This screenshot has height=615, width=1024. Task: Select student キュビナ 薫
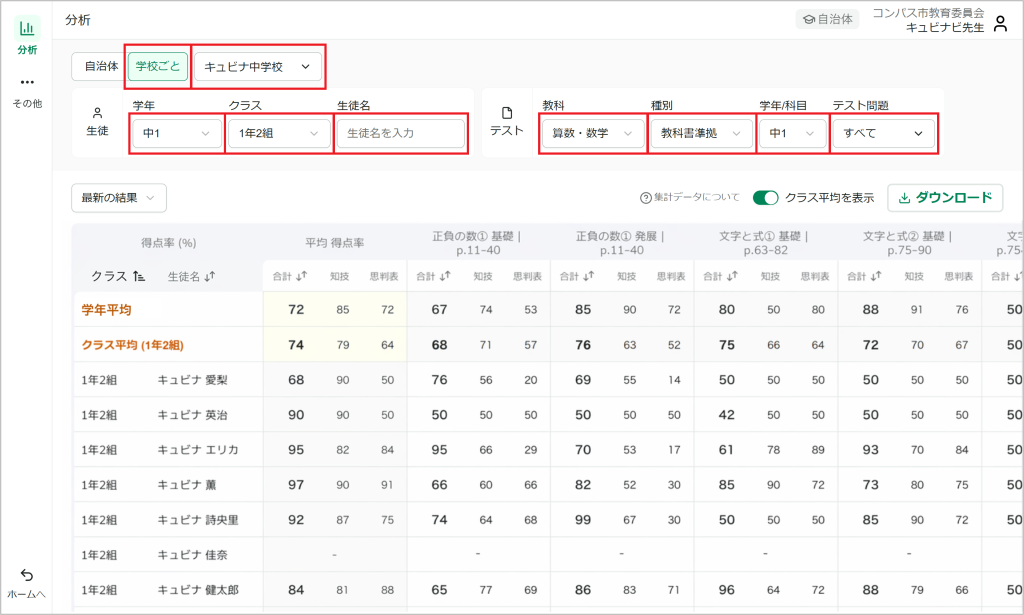pos(187,485)
